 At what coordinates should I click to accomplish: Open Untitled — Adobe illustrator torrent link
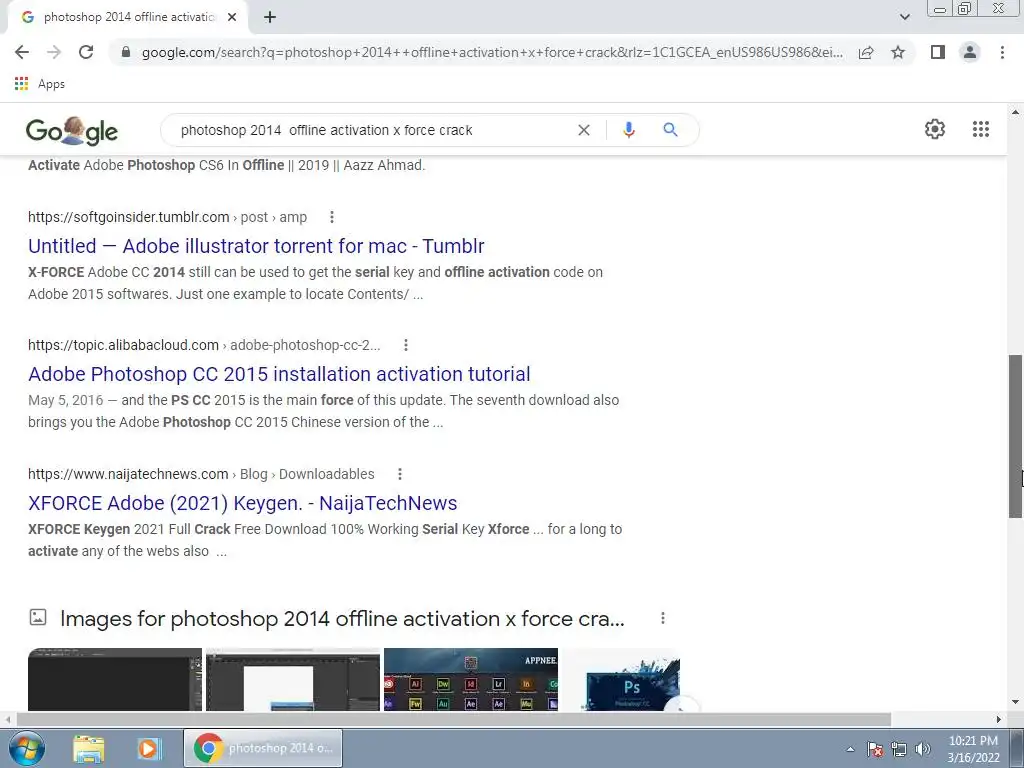[256, 246]
